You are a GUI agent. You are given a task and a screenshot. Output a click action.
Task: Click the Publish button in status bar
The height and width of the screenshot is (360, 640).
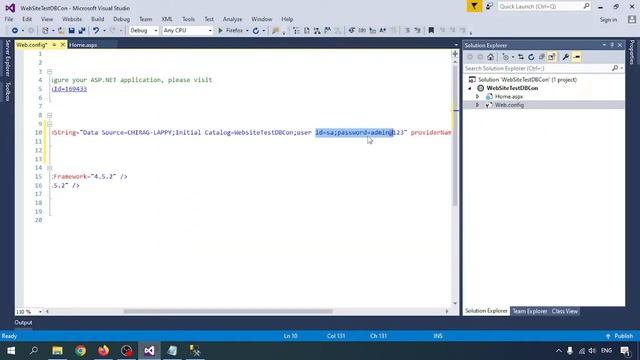tap(620, 336)
